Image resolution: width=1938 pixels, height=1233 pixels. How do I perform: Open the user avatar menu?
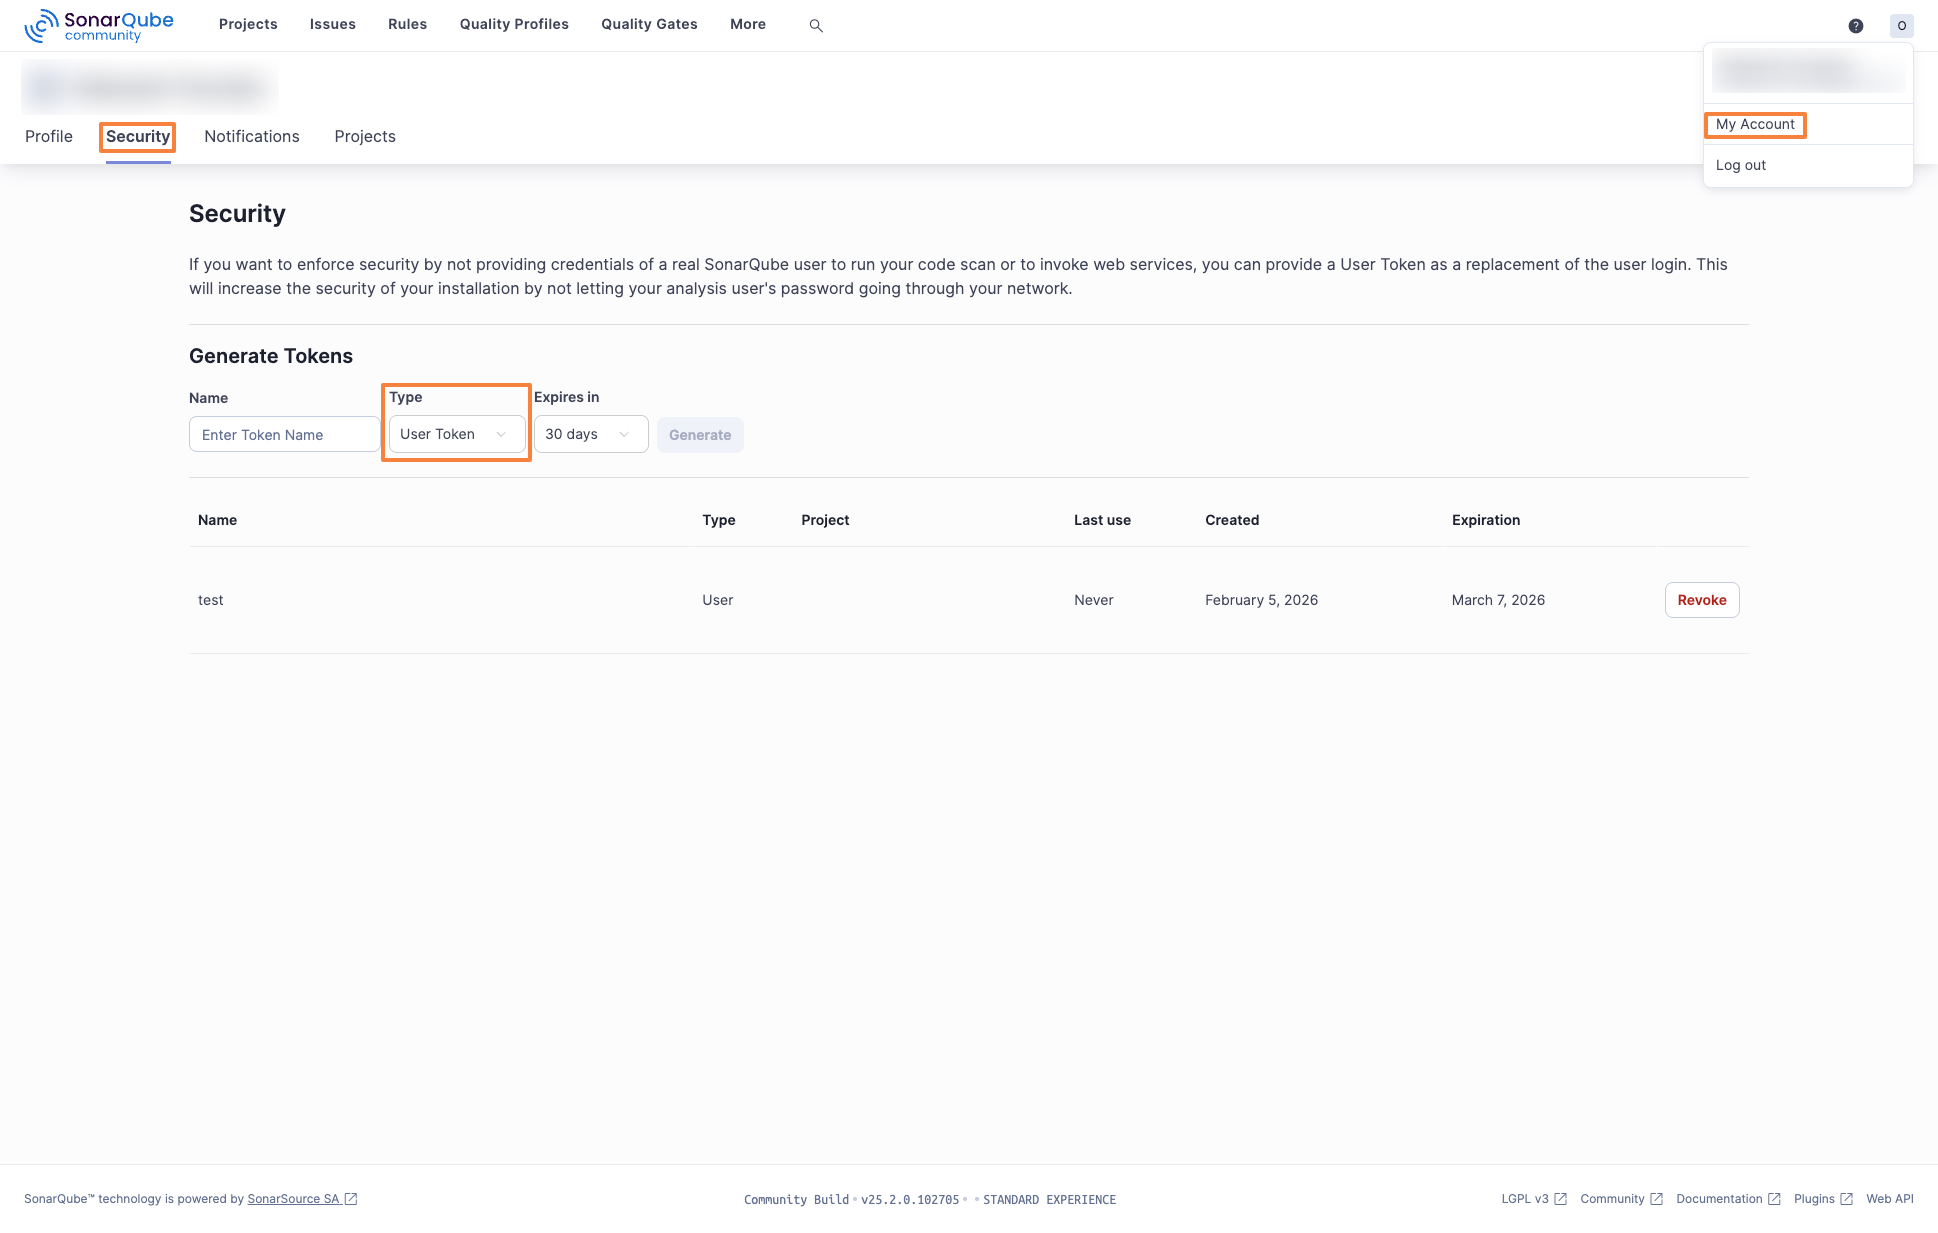pyautogui.click(x=1901, y=25)
